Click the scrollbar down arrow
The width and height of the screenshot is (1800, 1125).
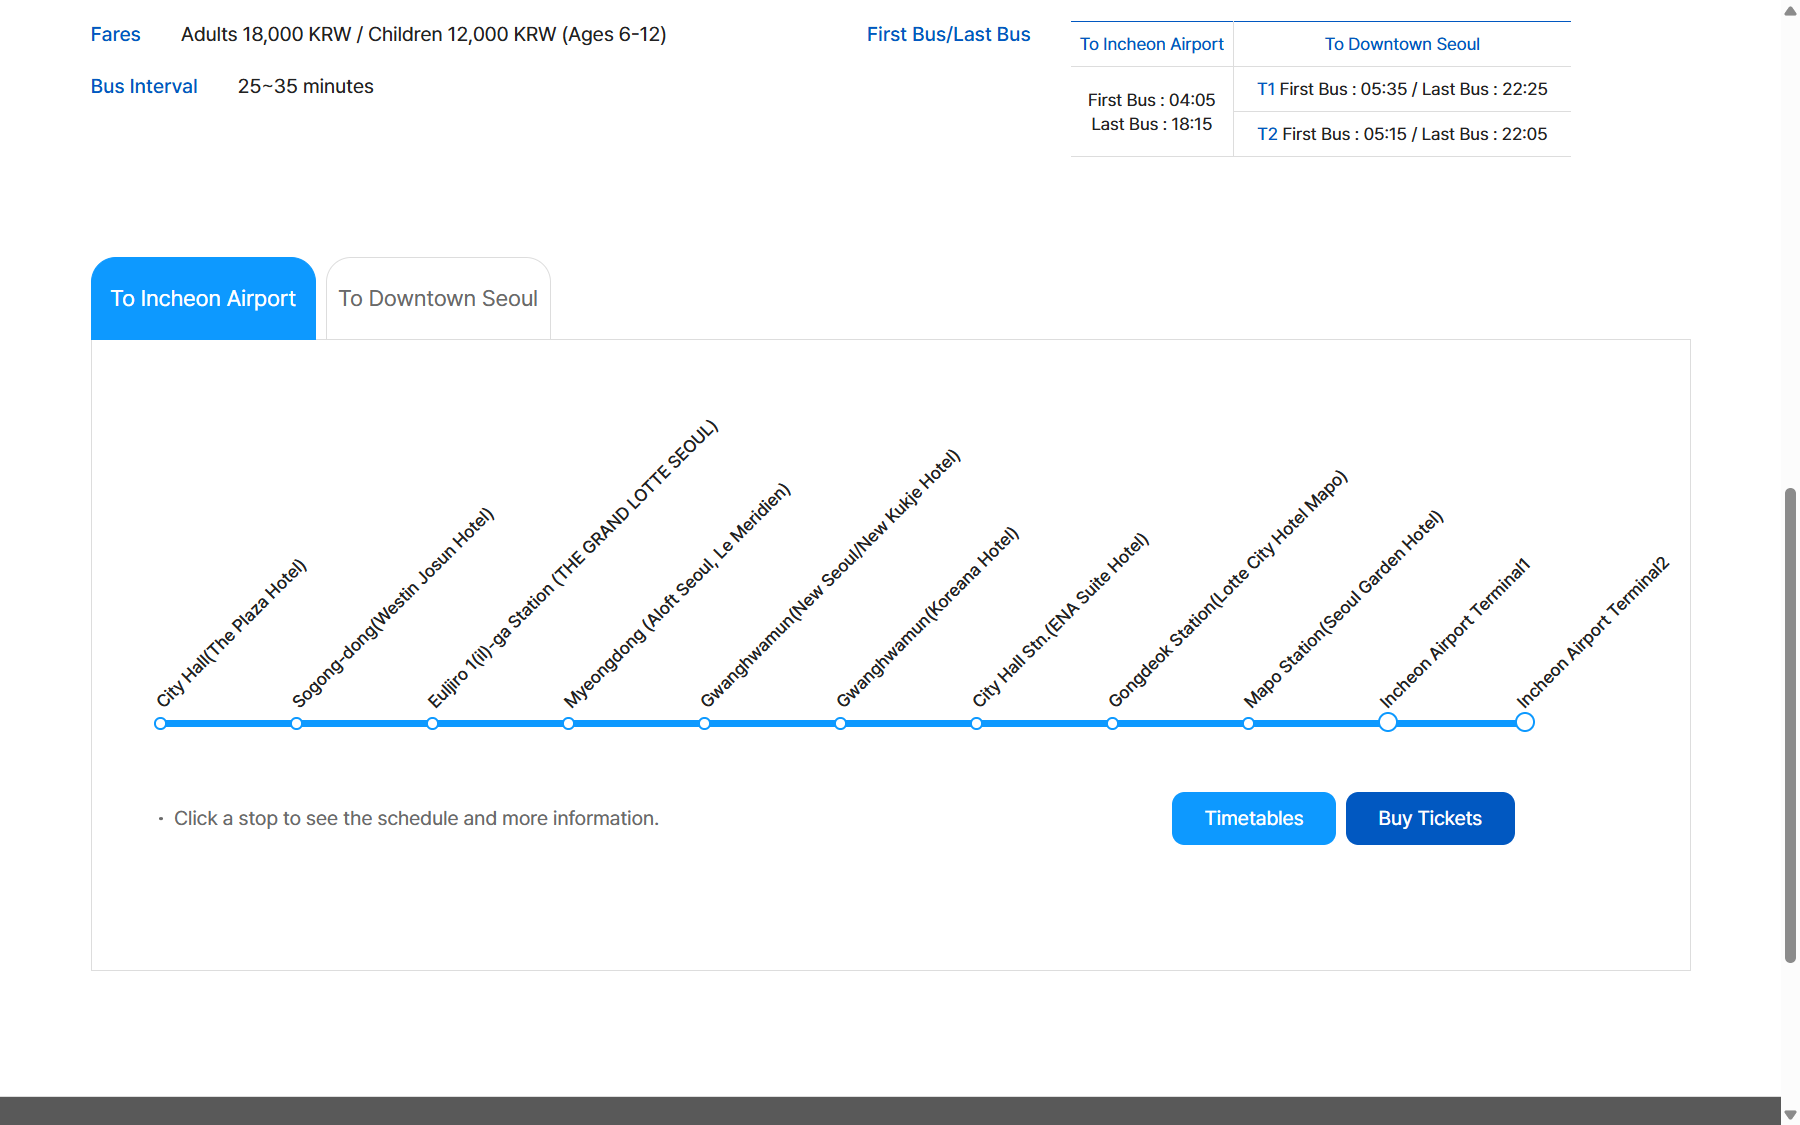pos(1790,1114)
